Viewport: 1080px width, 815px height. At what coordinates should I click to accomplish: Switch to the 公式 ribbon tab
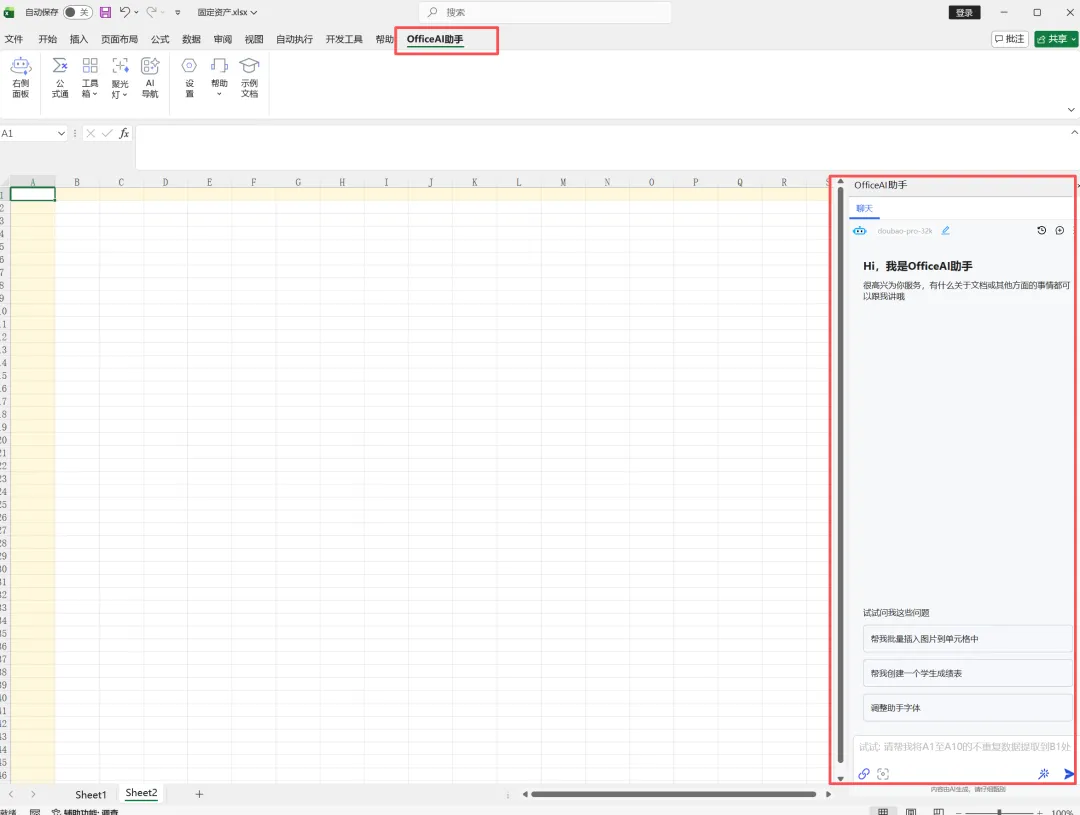tap(160, 39)
